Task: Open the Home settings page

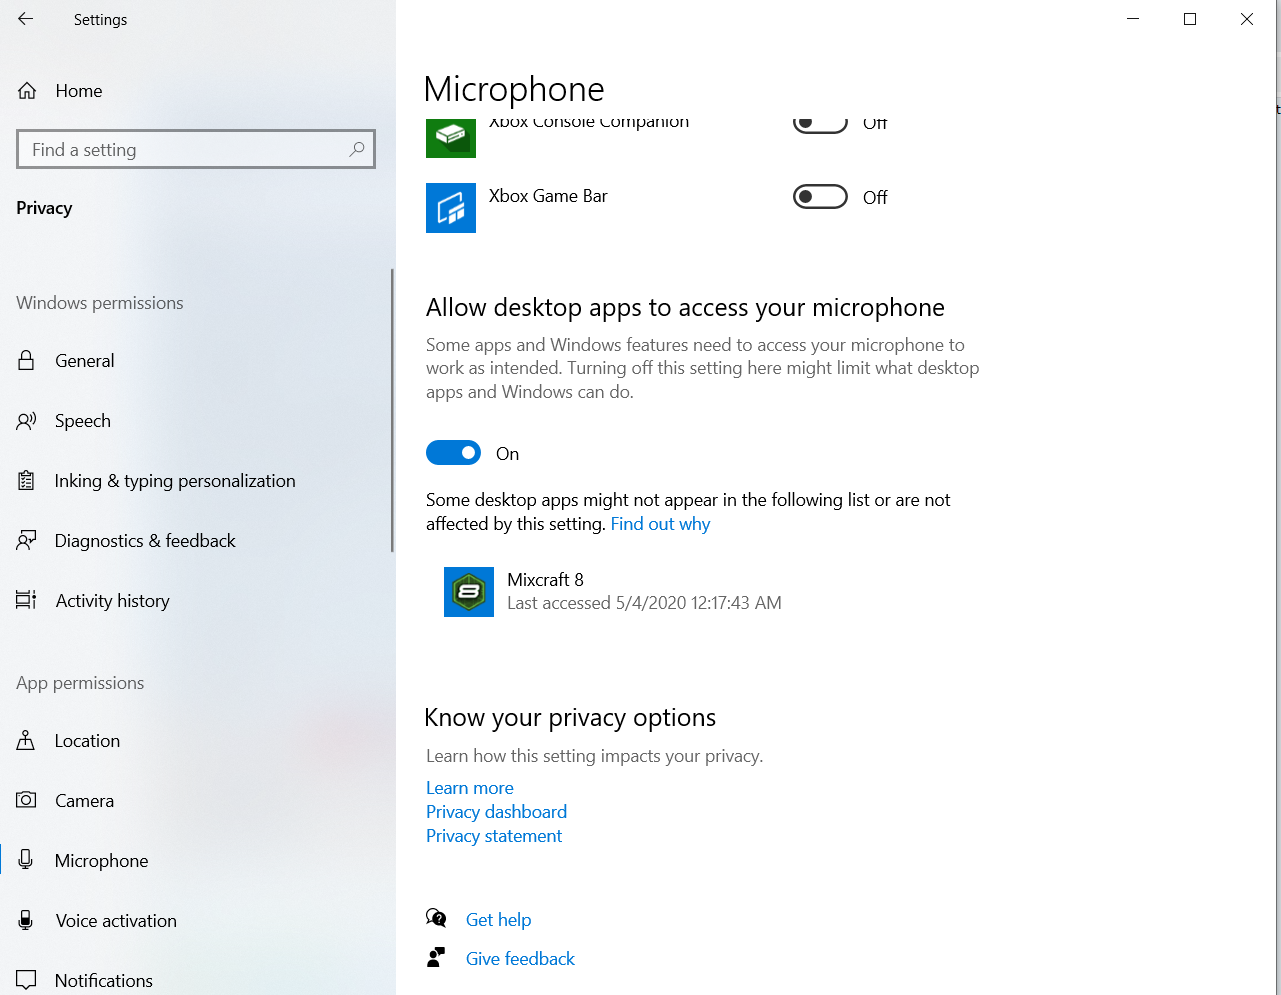Action: click(79, 91)
